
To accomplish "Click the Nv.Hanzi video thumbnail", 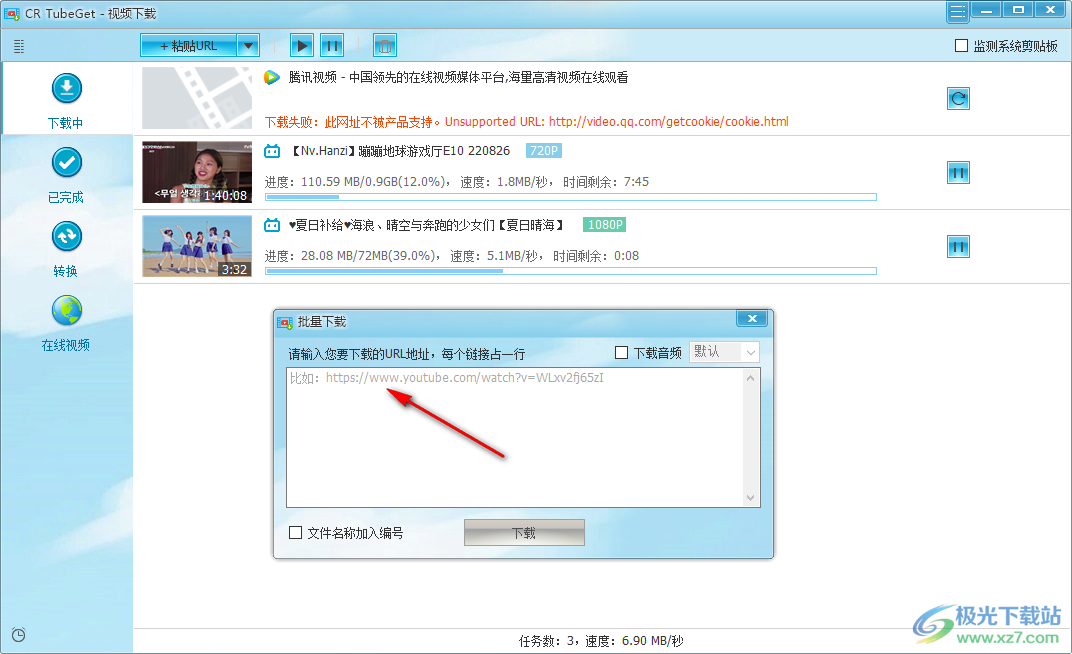I will click(197, 172).
